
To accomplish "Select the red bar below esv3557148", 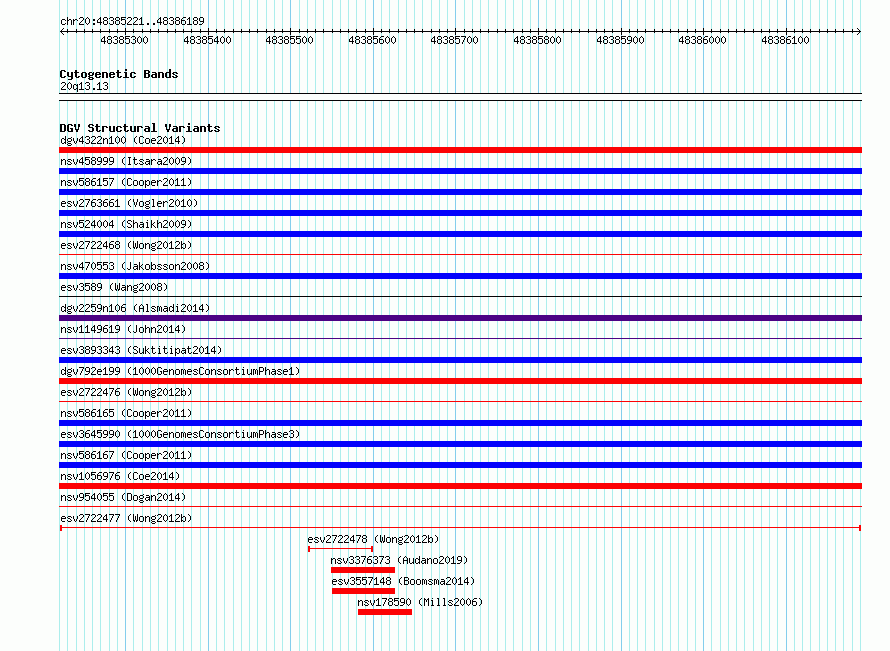I will tap(363, 591).
